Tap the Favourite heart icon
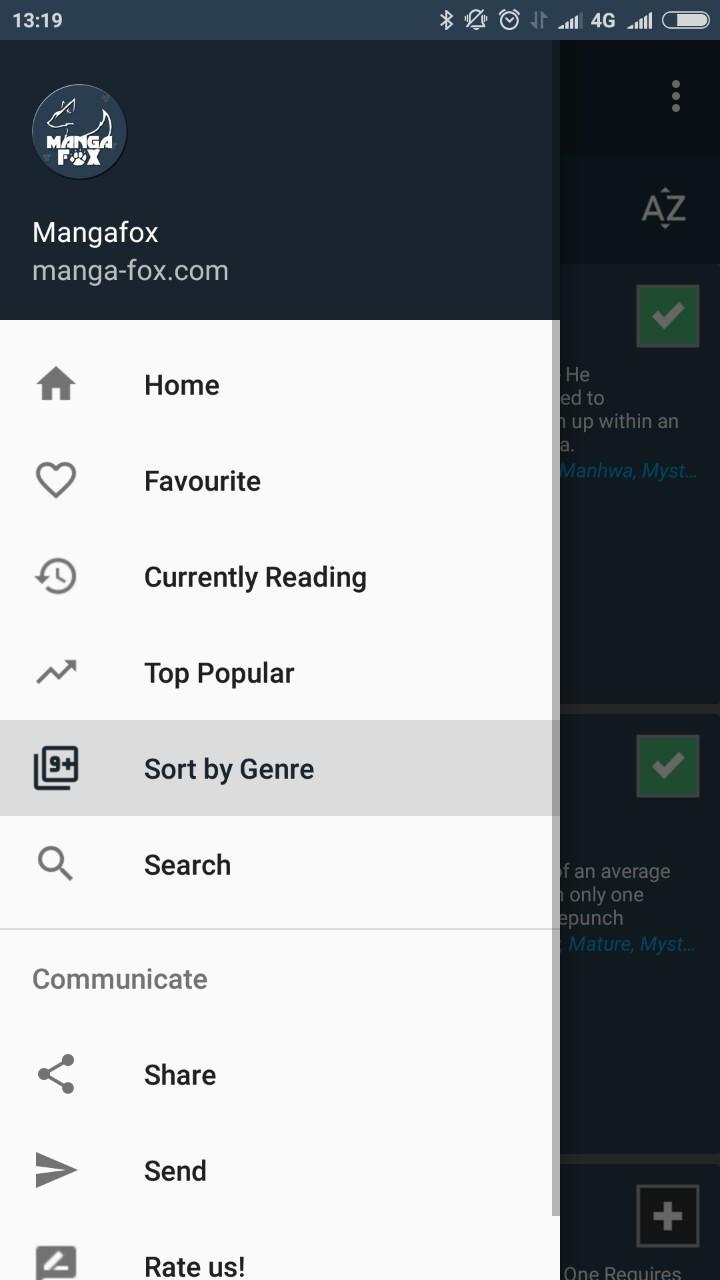 (x=56, y=481)
